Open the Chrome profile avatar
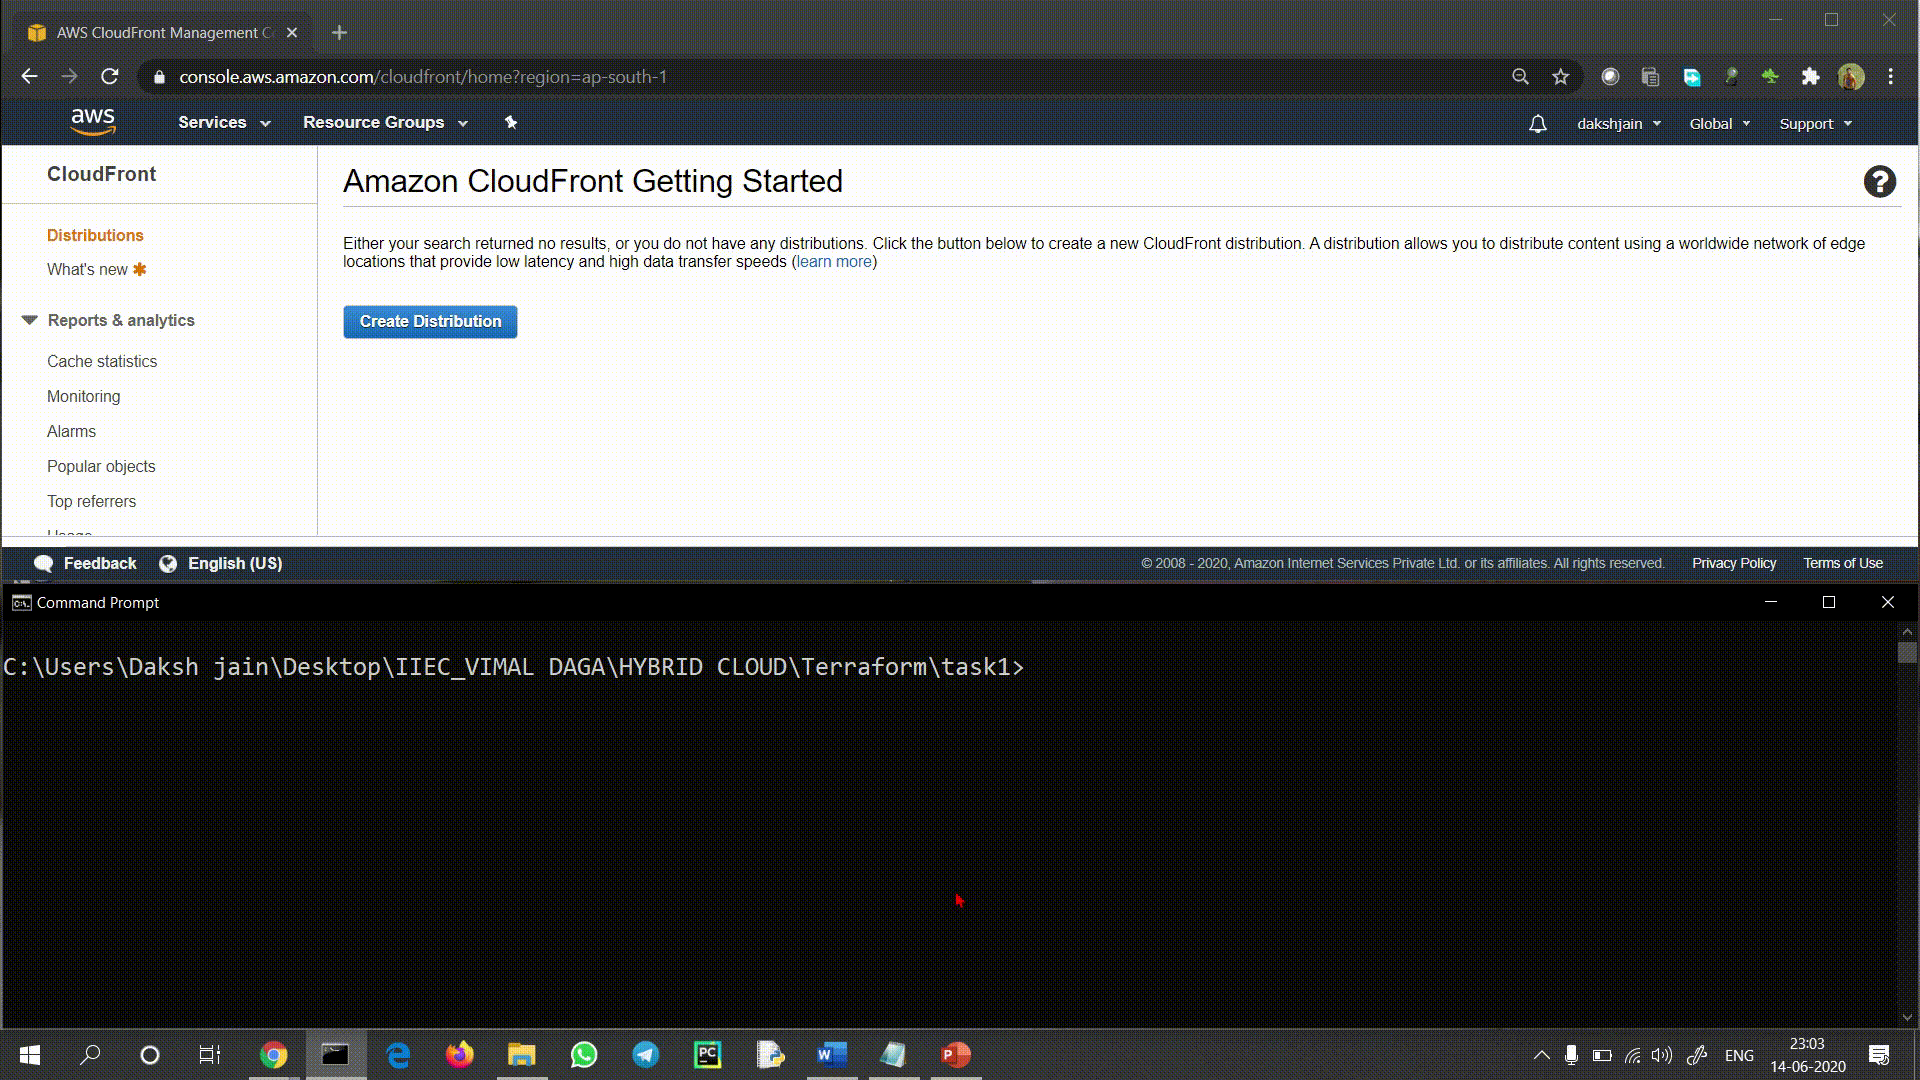Viewport: 1920px width, 1080px height. (1851, 77)
